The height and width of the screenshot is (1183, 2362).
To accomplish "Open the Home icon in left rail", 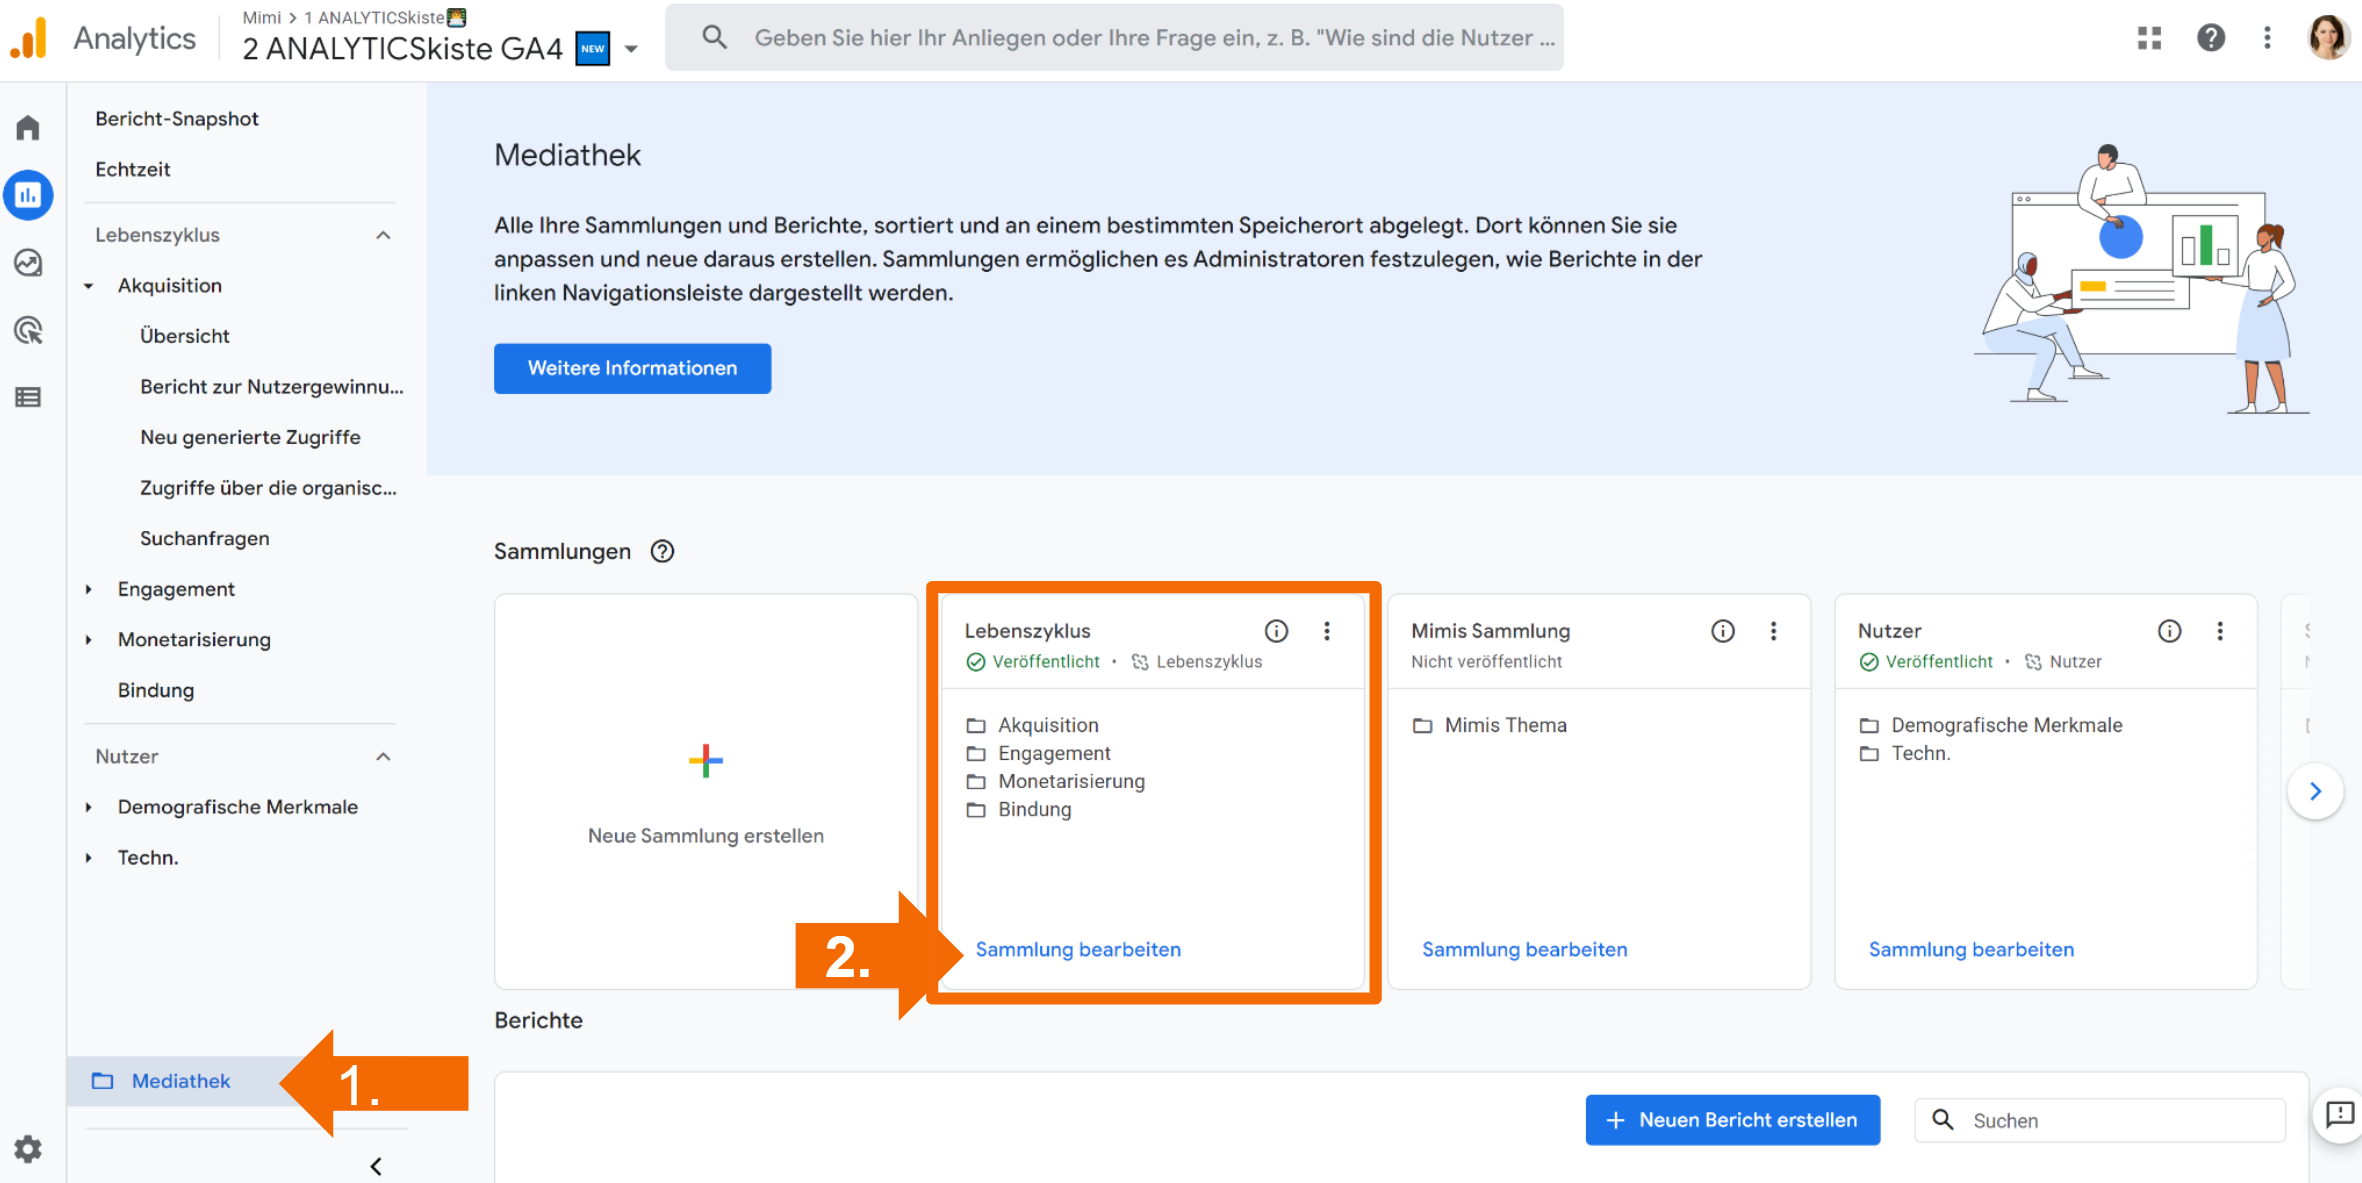I will (28, 128).
